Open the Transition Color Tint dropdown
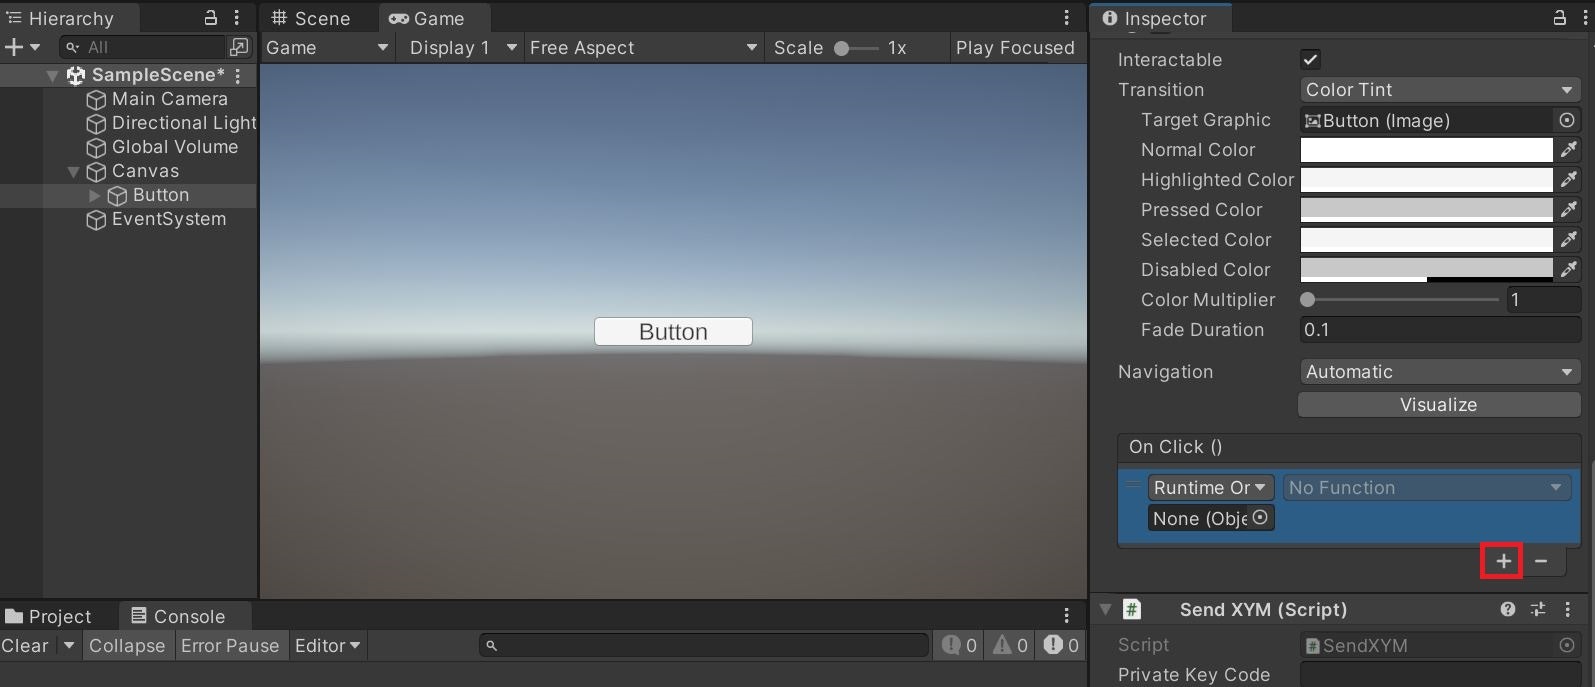The image size is (1595, 687). click(x=1439, y=90)
